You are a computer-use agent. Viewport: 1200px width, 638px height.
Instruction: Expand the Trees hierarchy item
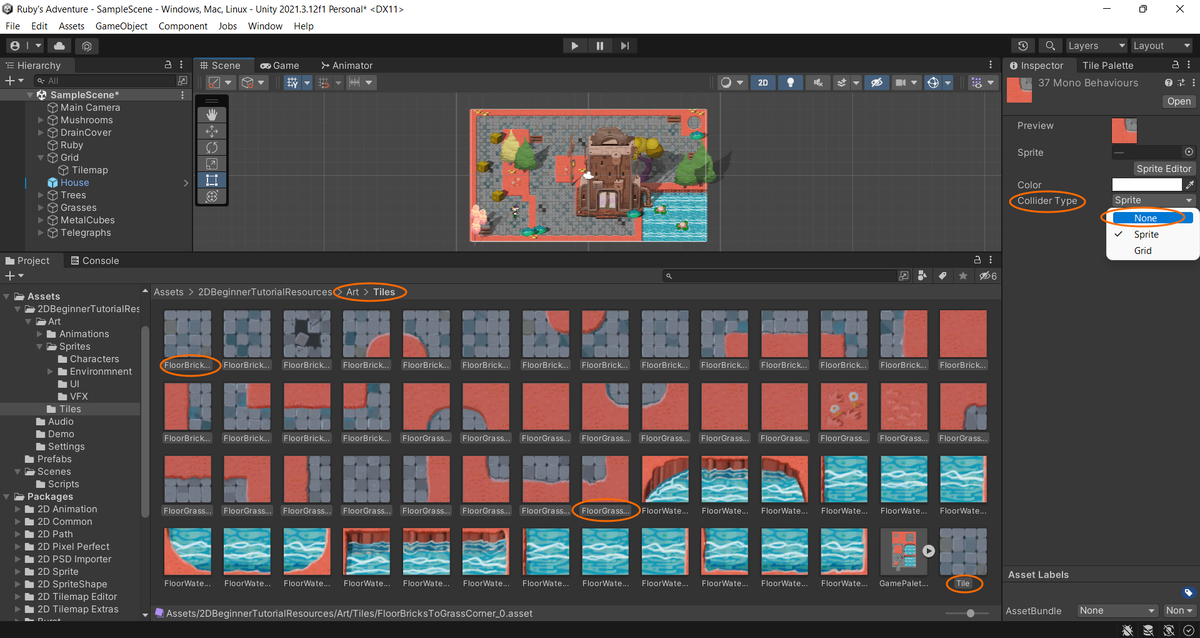[41, 195]
